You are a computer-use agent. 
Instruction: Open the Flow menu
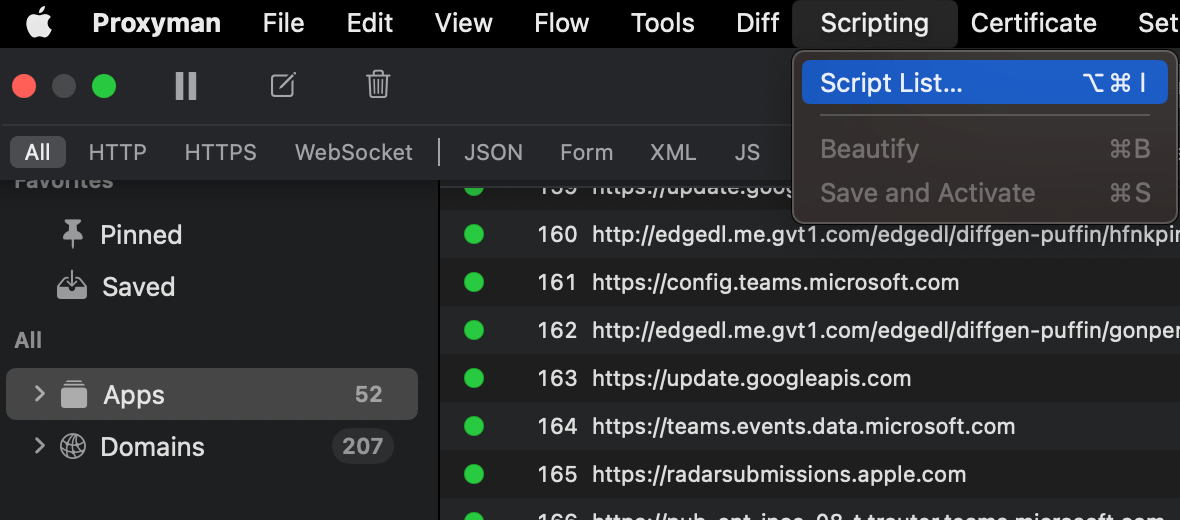point(561,23)
